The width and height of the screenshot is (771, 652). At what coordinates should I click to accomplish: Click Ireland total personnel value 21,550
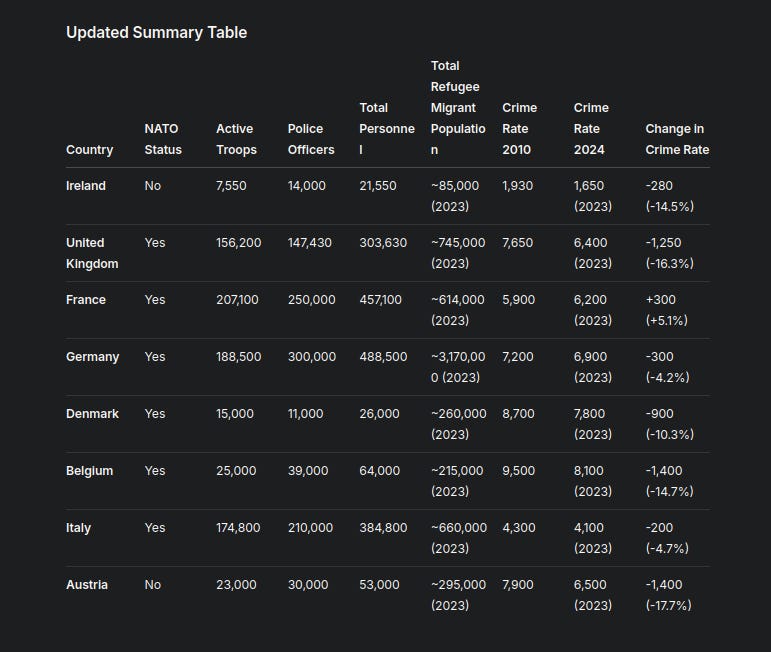click(x=378, y=186)
